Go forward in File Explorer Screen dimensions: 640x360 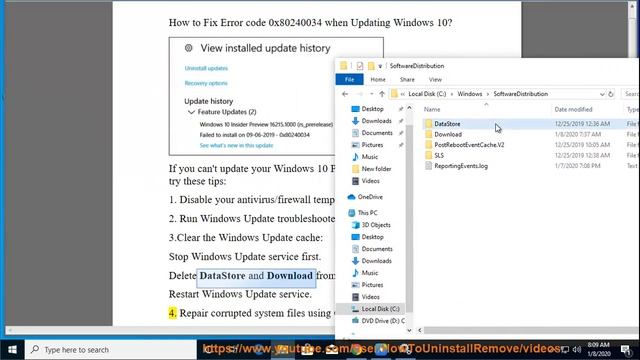[x=360, y=94]
